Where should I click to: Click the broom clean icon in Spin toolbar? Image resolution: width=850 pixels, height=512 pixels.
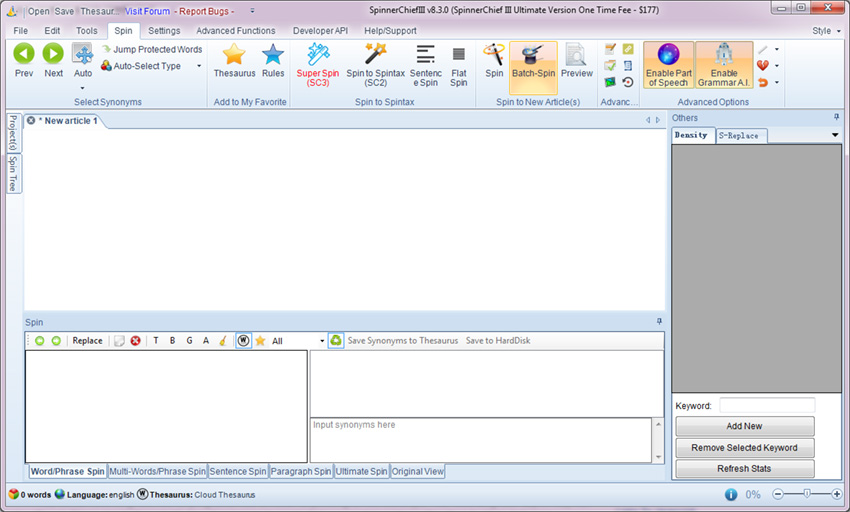point(223,341)
